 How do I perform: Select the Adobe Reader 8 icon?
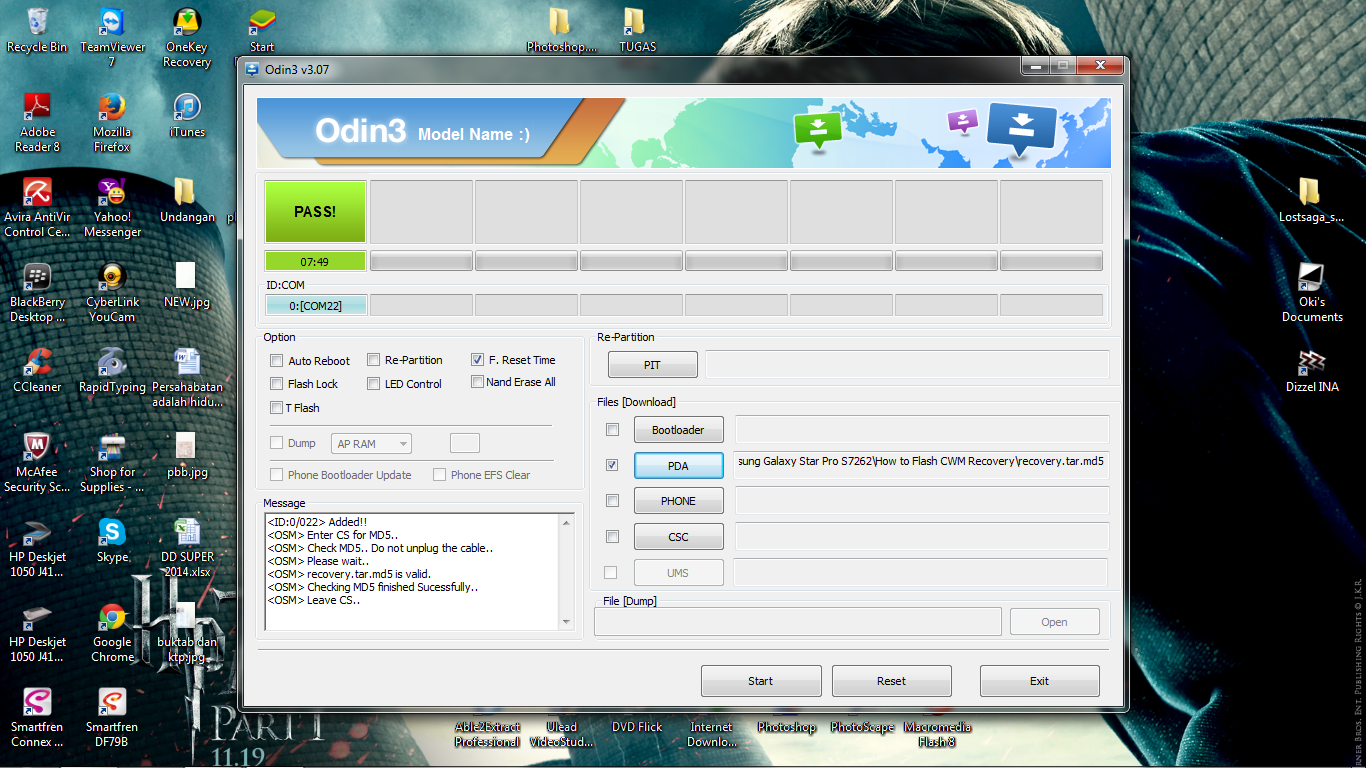[x=37, y=122]
